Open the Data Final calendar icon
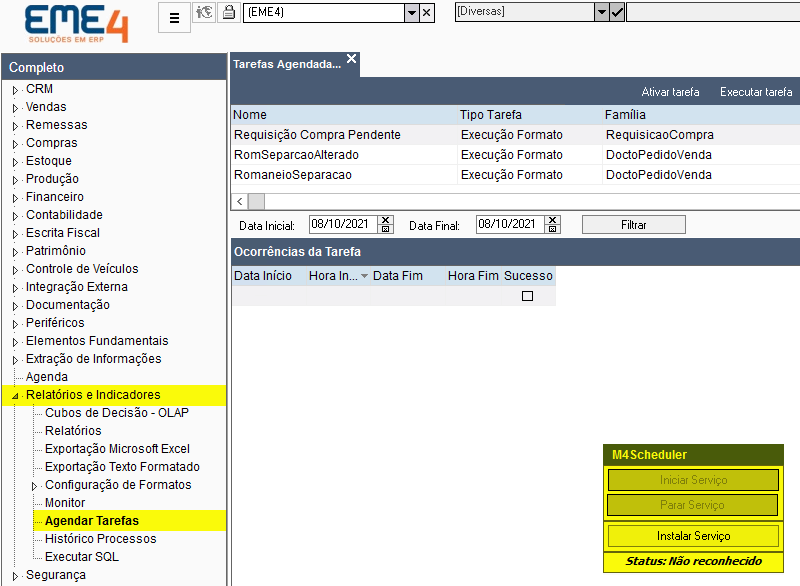This screenshot has height=586, width=800. pyautogui.click(x=553, y=229)
